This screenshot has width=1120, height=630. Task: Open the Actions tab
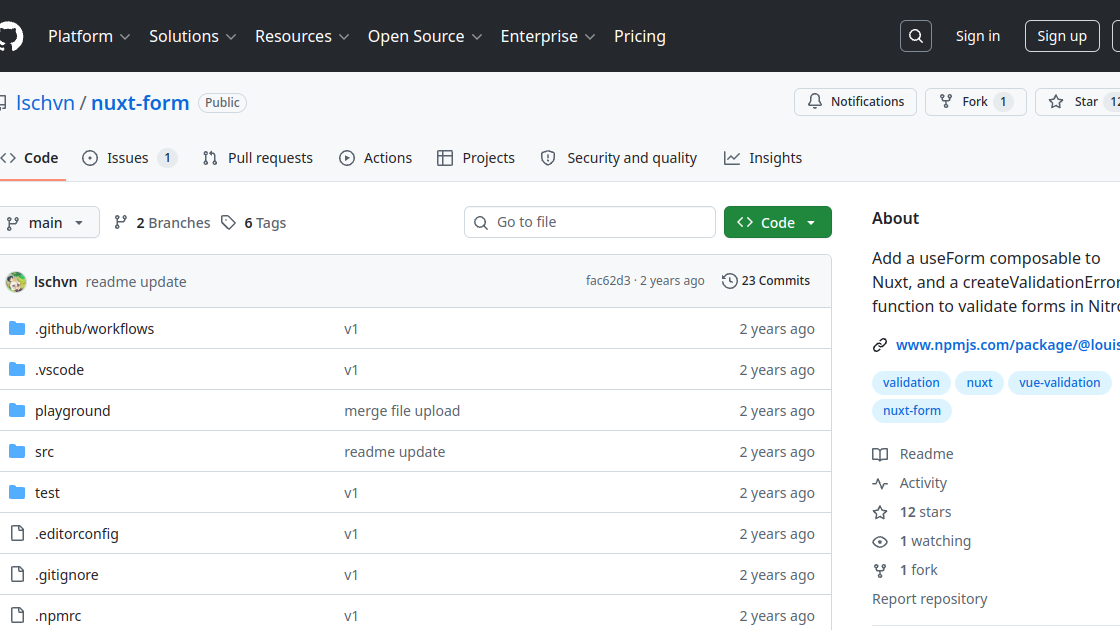(x=376, y=158)
